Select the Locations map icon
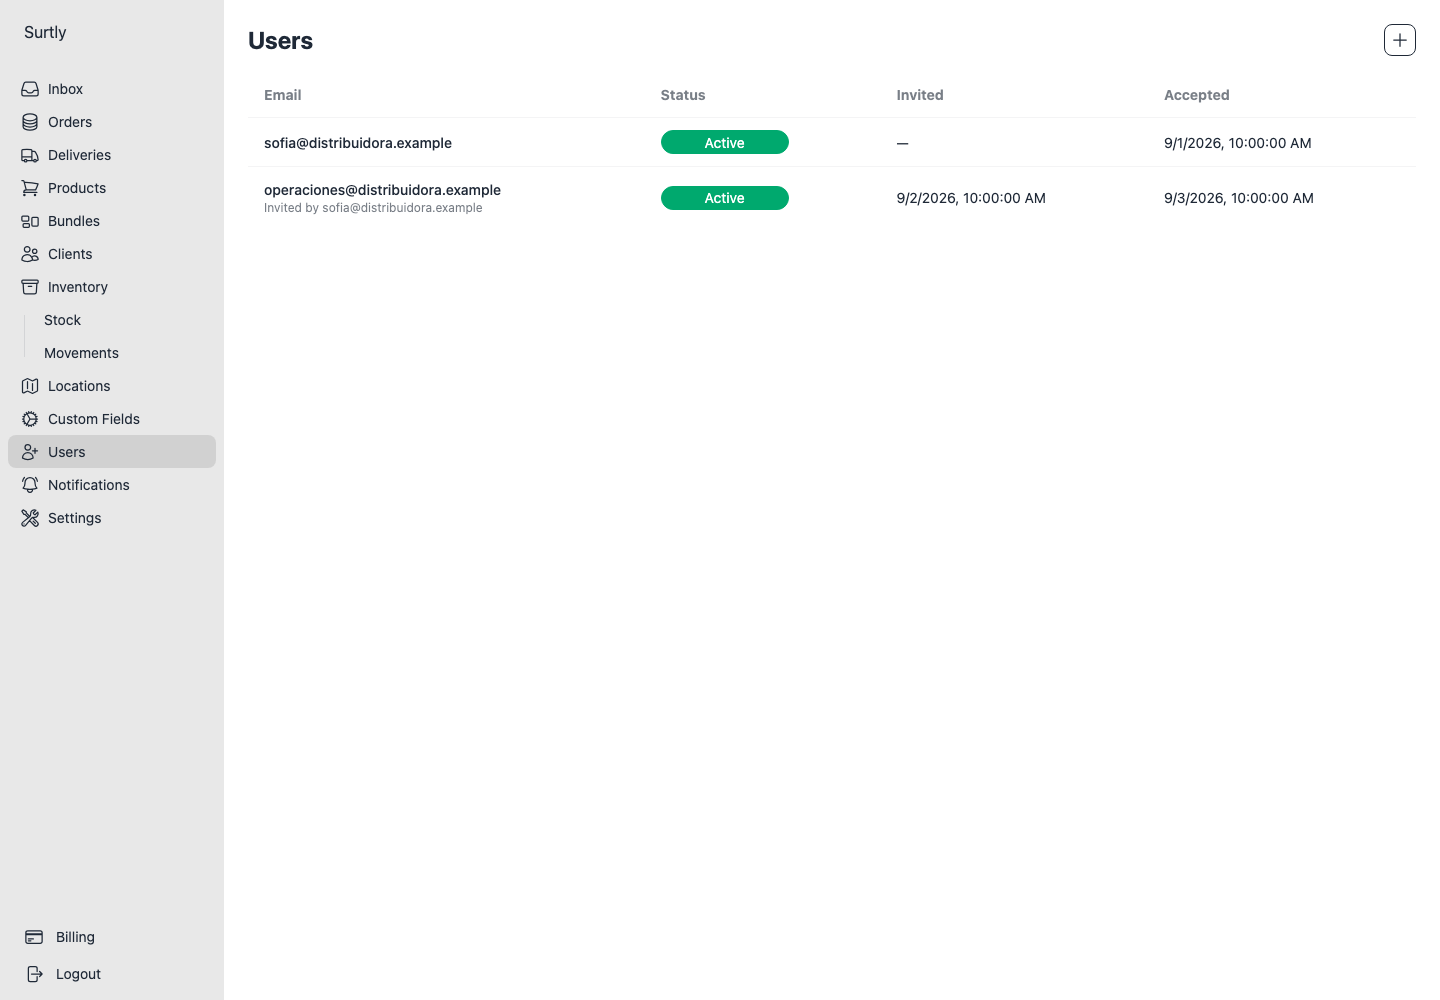This screenshot has height=1000, width=1440. pos(30,386)
